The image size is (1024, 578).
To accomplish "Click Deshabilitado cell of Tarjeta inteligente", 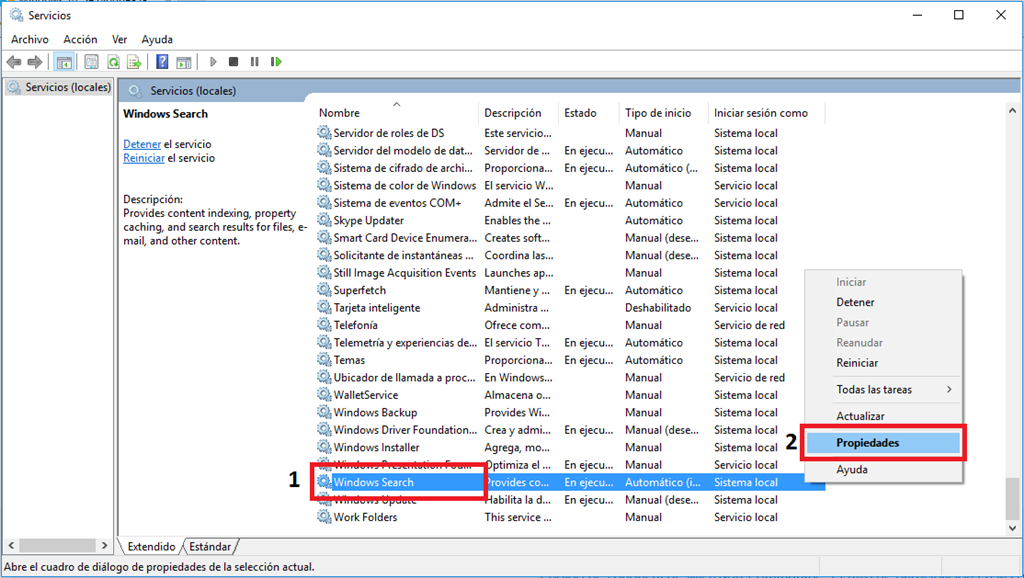I will pyautogui.click(x=658, y=308).
